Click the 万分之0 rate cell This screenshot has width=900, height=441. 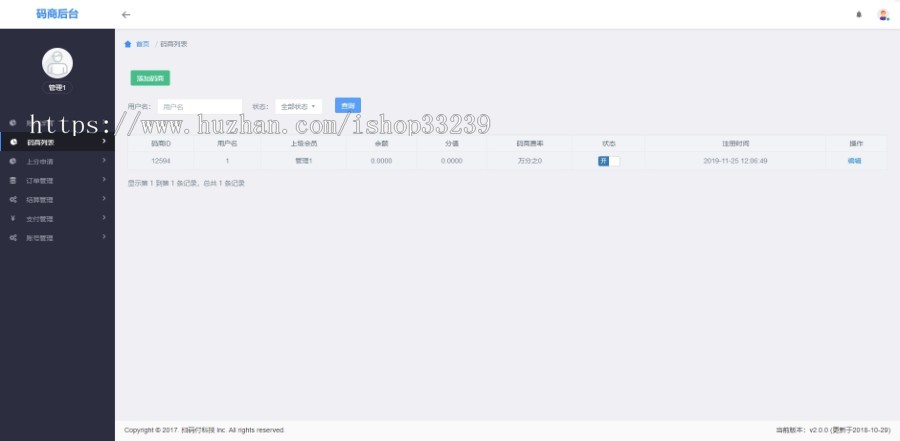click(529, 161)
